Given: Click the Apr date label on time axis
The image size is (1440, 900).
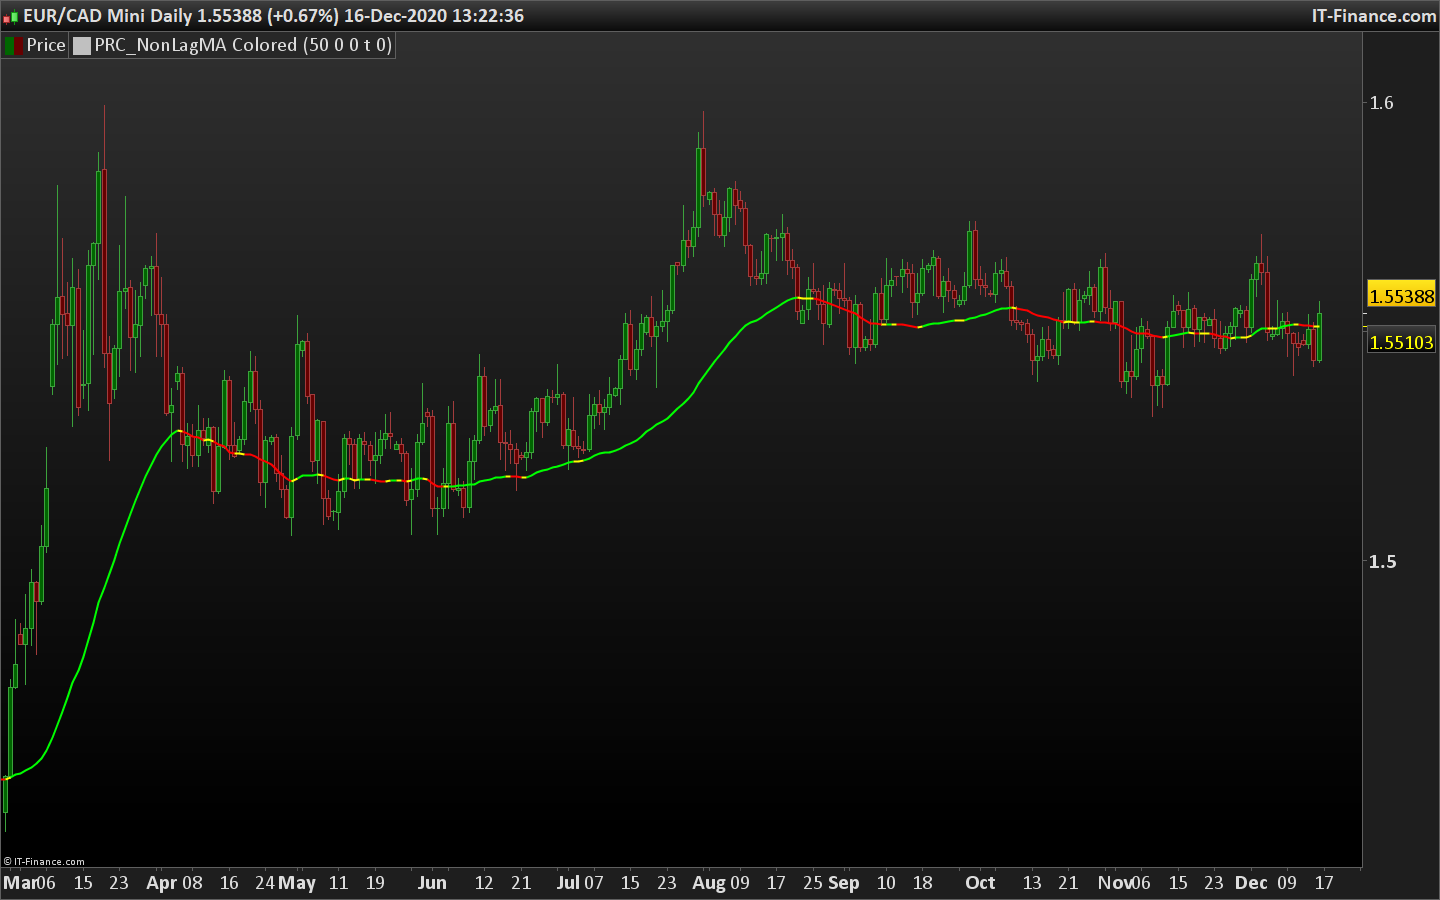Looking at the screenshot, I should (x=161, y=882).
